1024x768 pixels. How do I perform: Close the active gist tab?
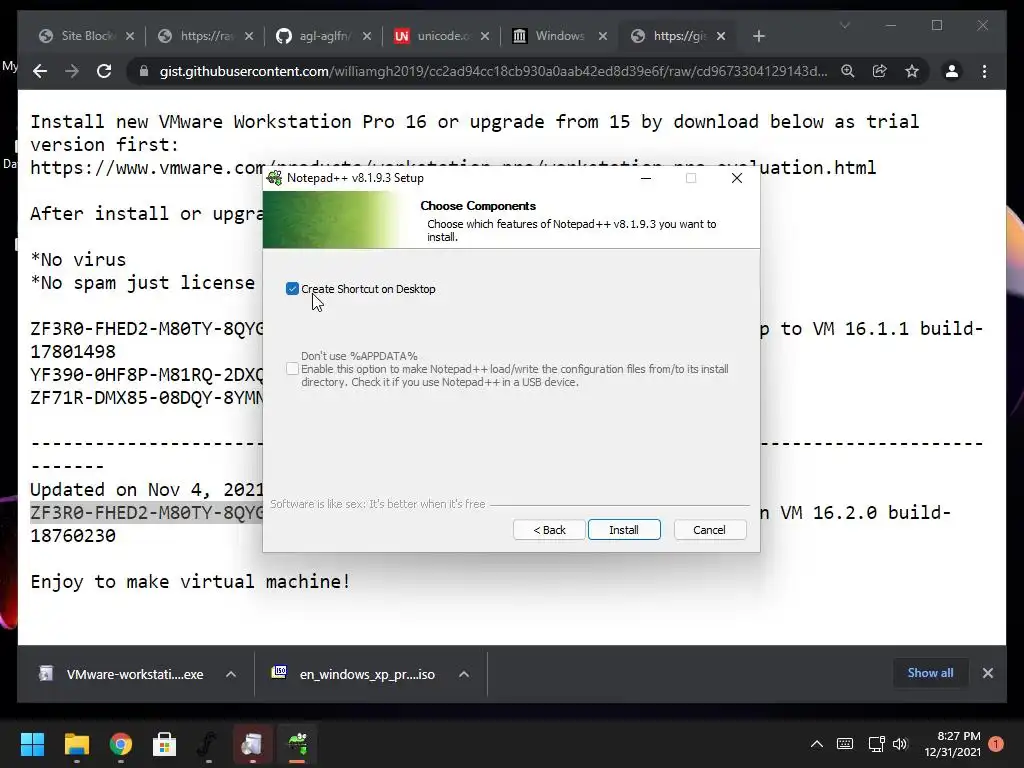point(721,37)
